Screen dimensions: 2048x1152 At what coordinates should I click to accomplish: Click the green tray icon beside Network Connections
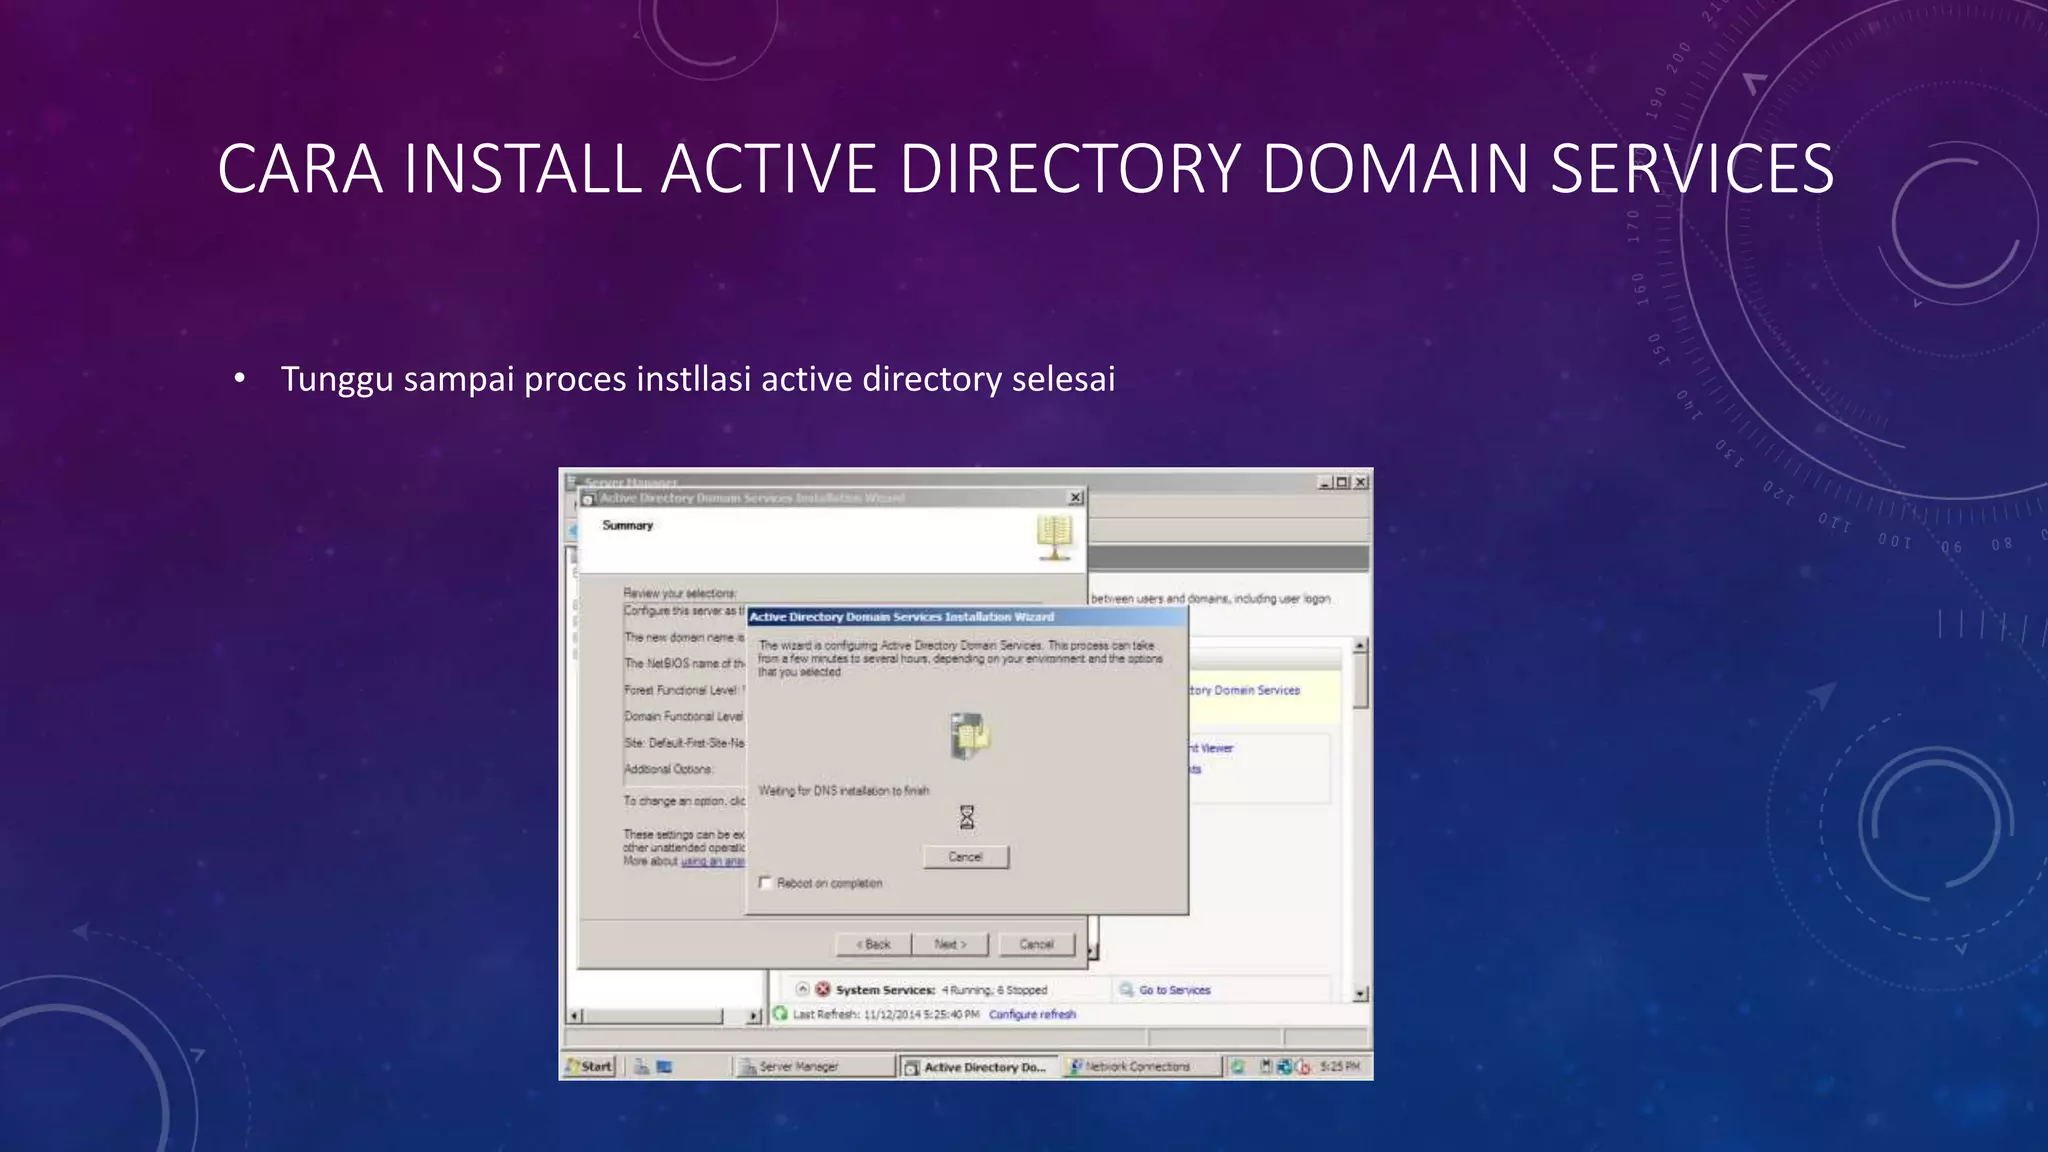[1238, 1067]
